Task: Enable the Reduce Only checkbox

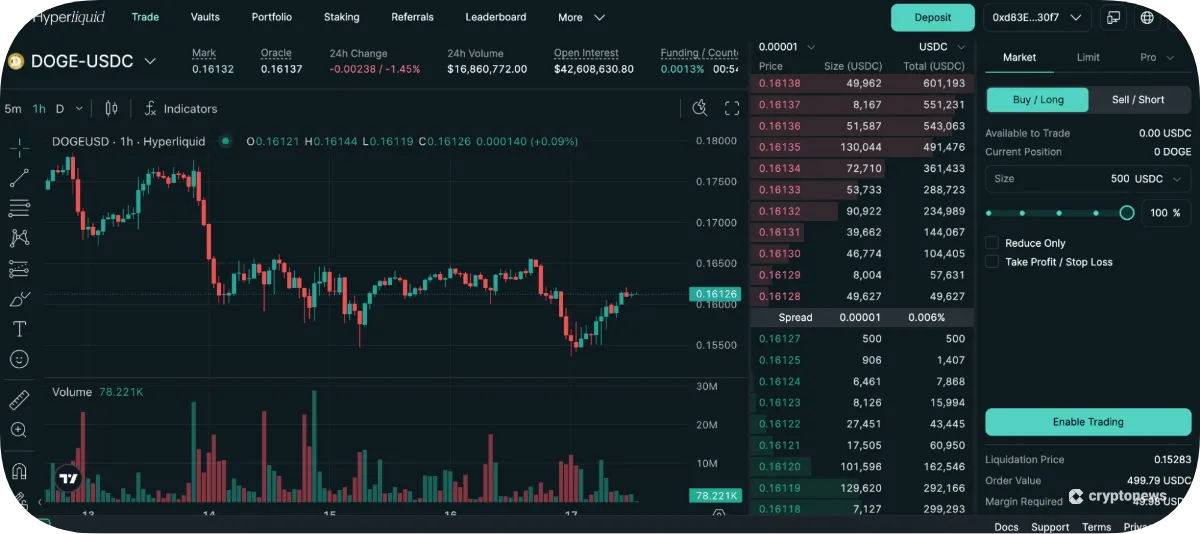Action: click(x=992, y=243)
